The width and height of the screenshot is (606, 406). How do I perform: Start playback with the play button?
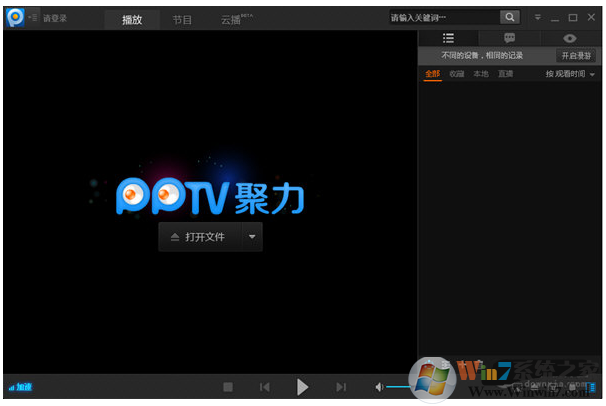(x=302, y=387)
